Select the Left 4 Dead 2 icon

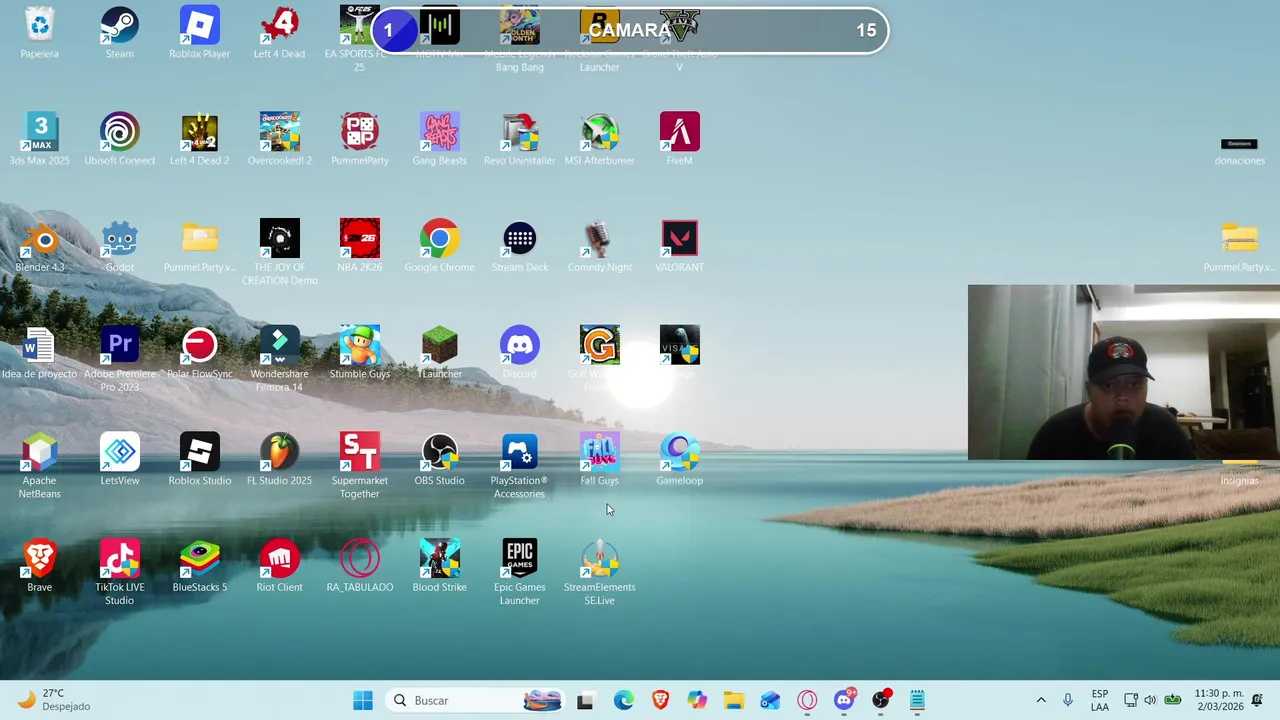pyautogui.click(x=200, y=139)
